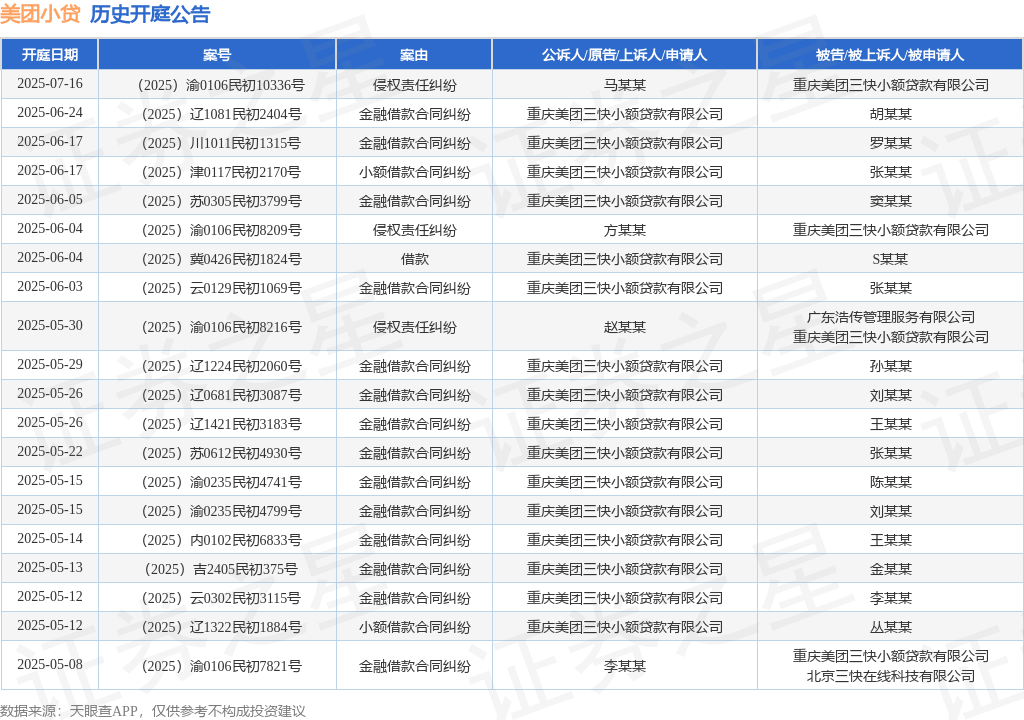Select case number (2025)辽1224民初2060号
Screen dimensions: 1024x720
[221, 366]
